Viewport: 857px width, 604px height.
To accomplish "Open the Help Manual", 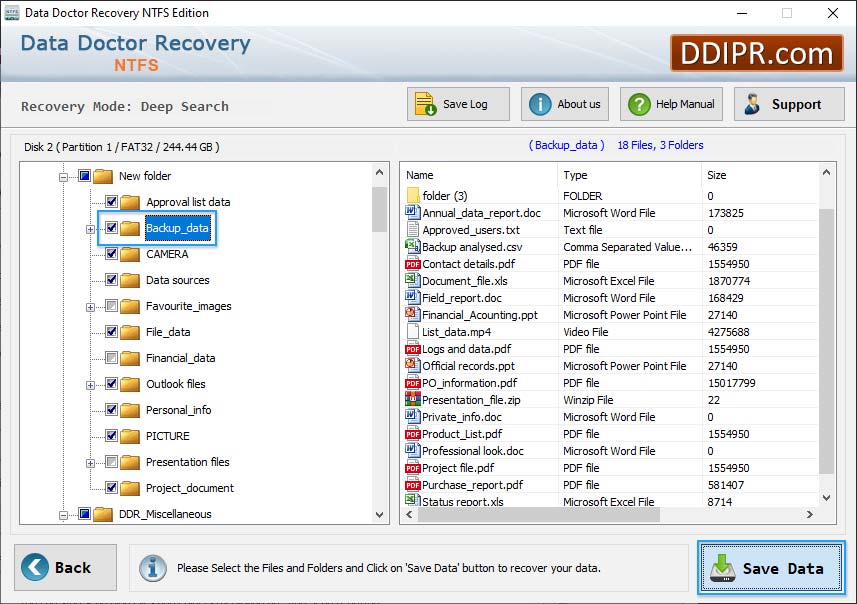I will click(671, 104).
